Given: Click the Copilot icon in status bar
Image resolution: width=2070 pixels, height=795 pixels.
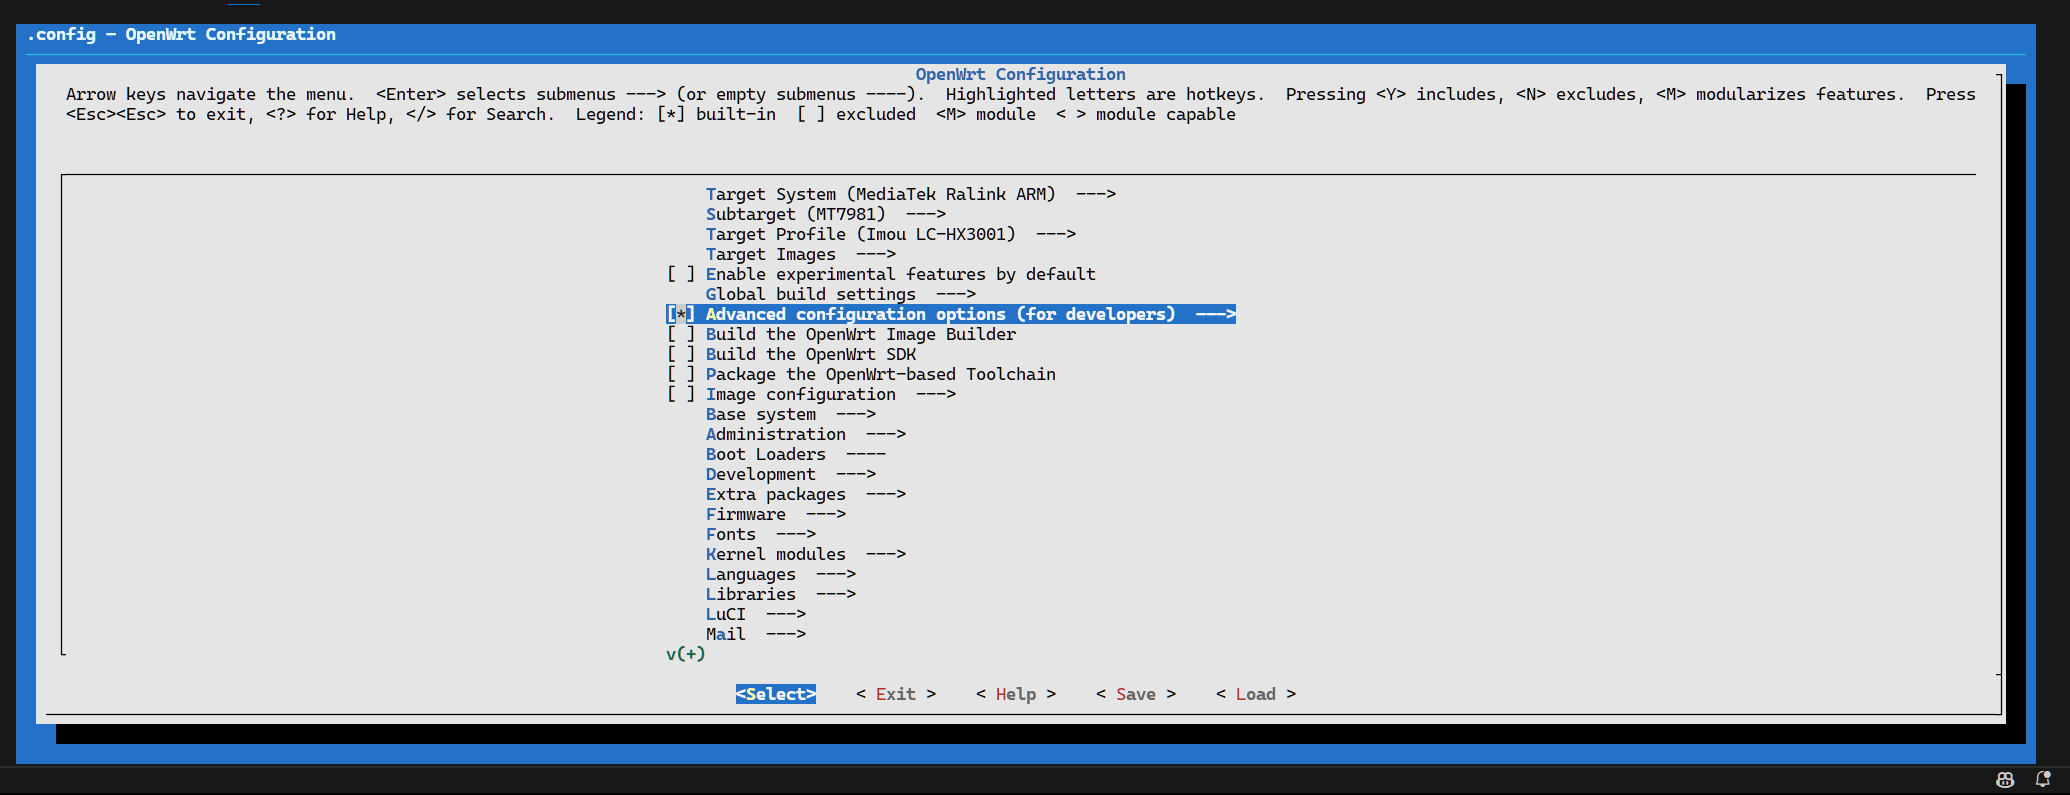Looking at the screenshot, I should click(x=2005, y=780).
